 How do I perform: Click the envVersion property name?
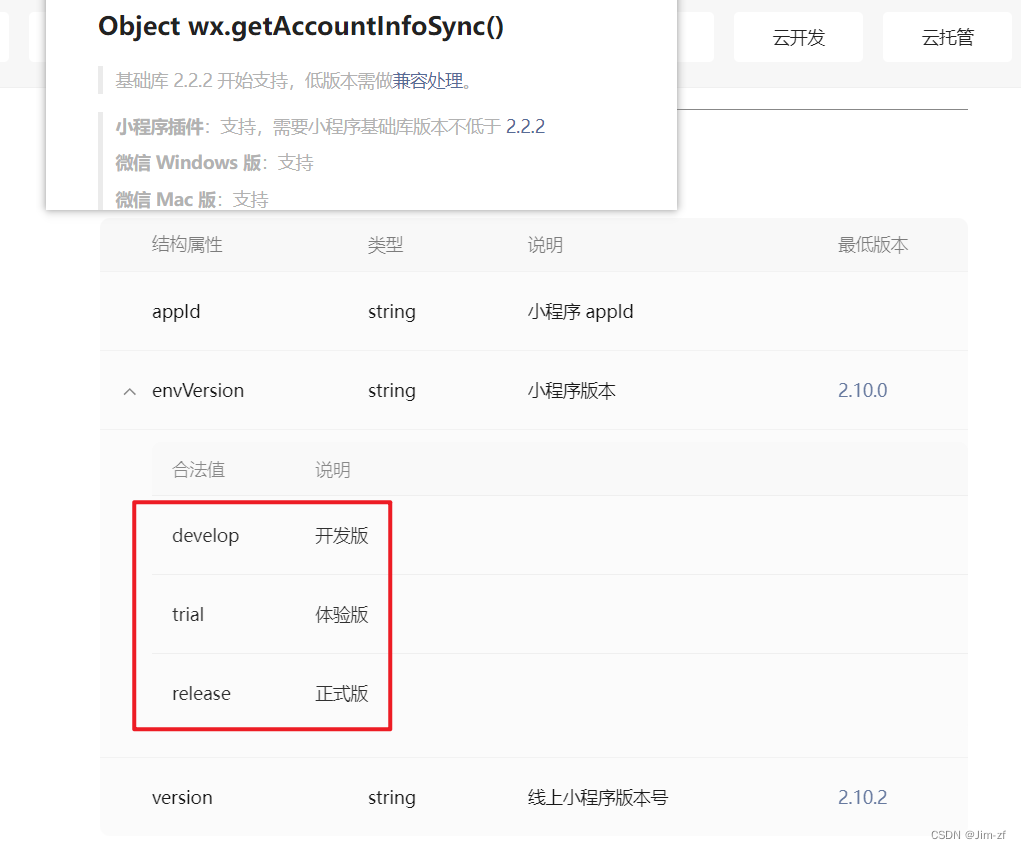pos(198,391)
